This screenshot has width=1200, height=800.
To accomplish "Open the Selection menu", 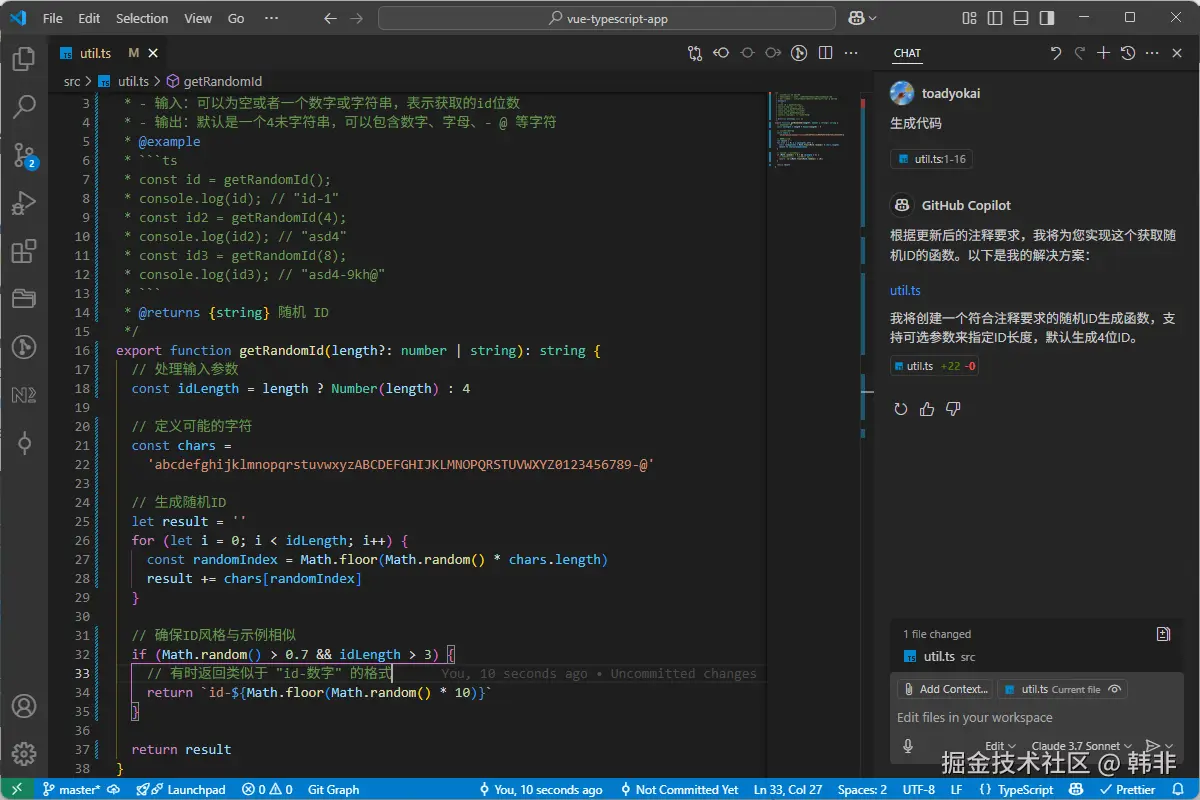I will pos(142,18).
